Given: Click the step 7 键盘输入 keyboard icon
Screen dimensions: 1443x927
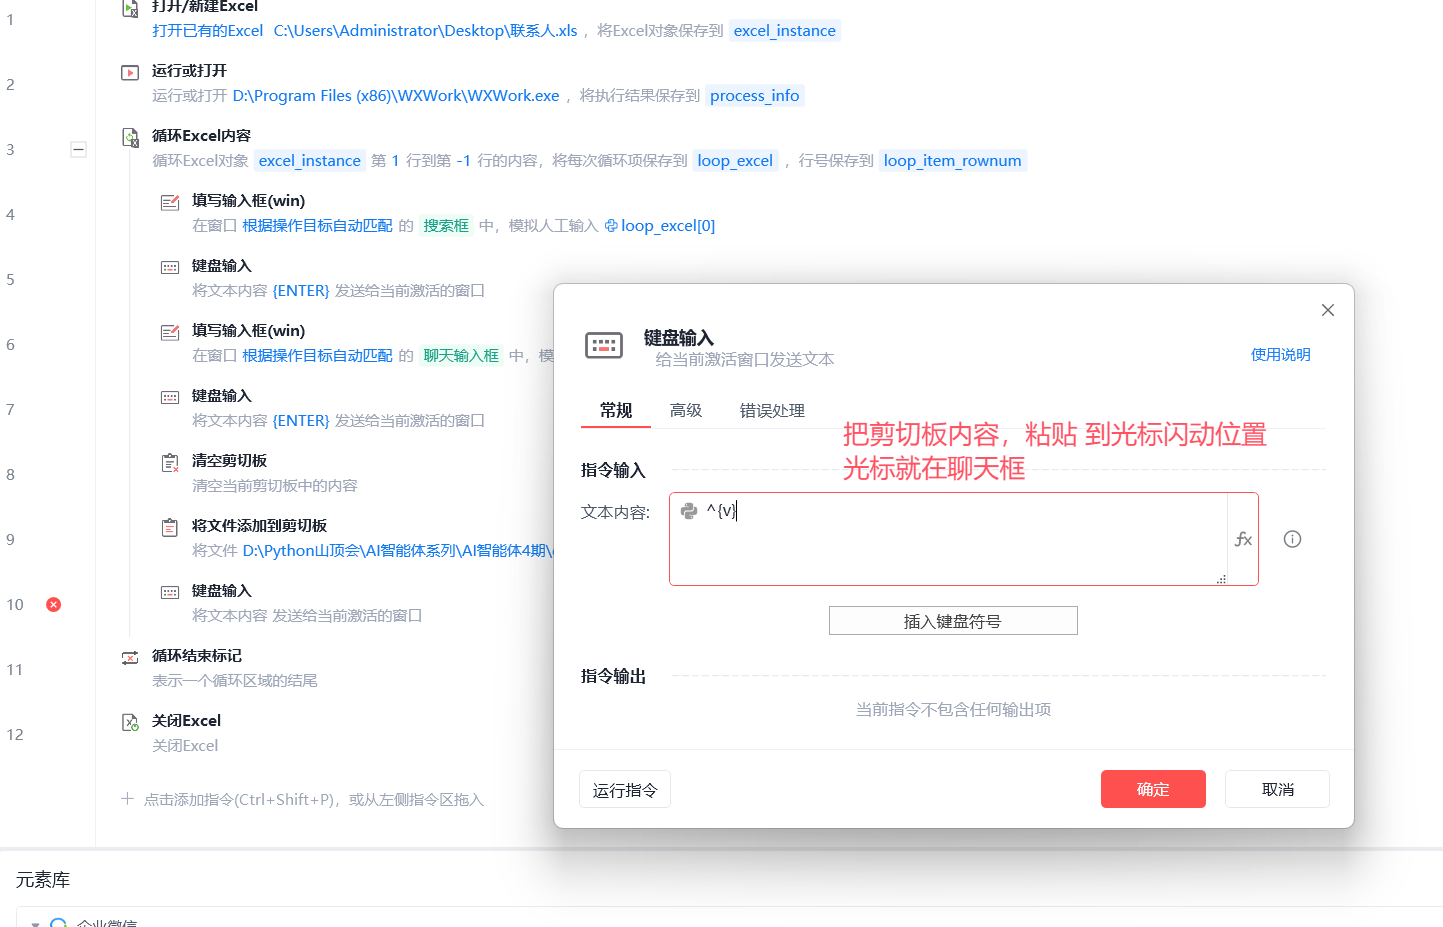Looking at the screenshot, I should pyautogui.click(x=170, y=397).
